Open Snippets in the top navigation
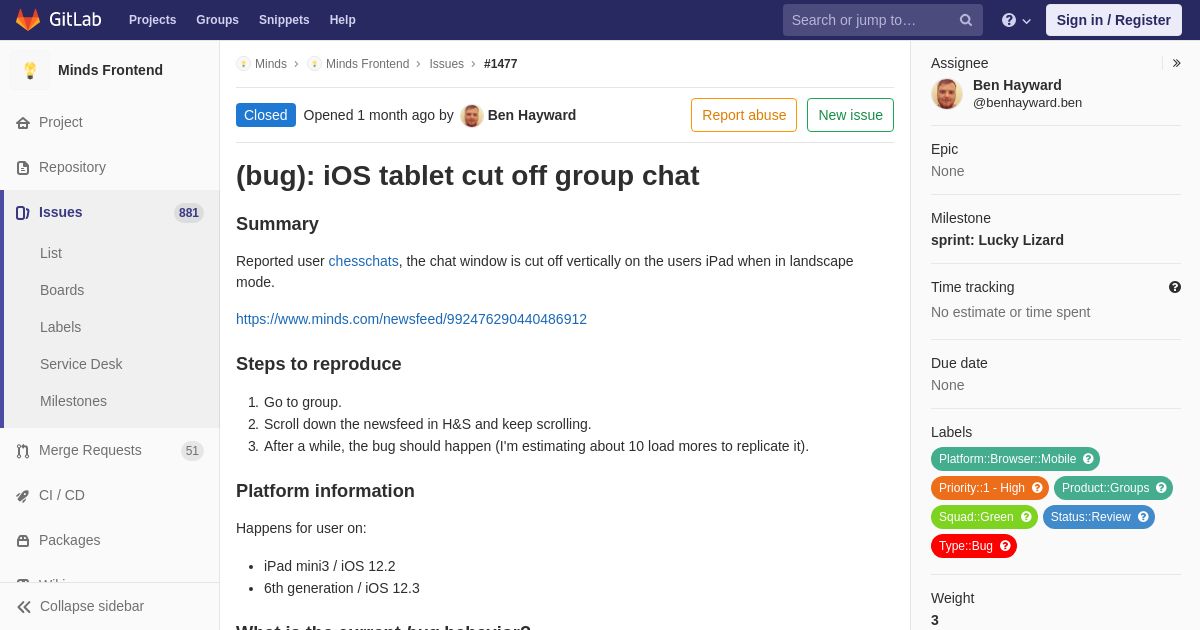Screen dimensions: 1200x630 coord(284,20)
